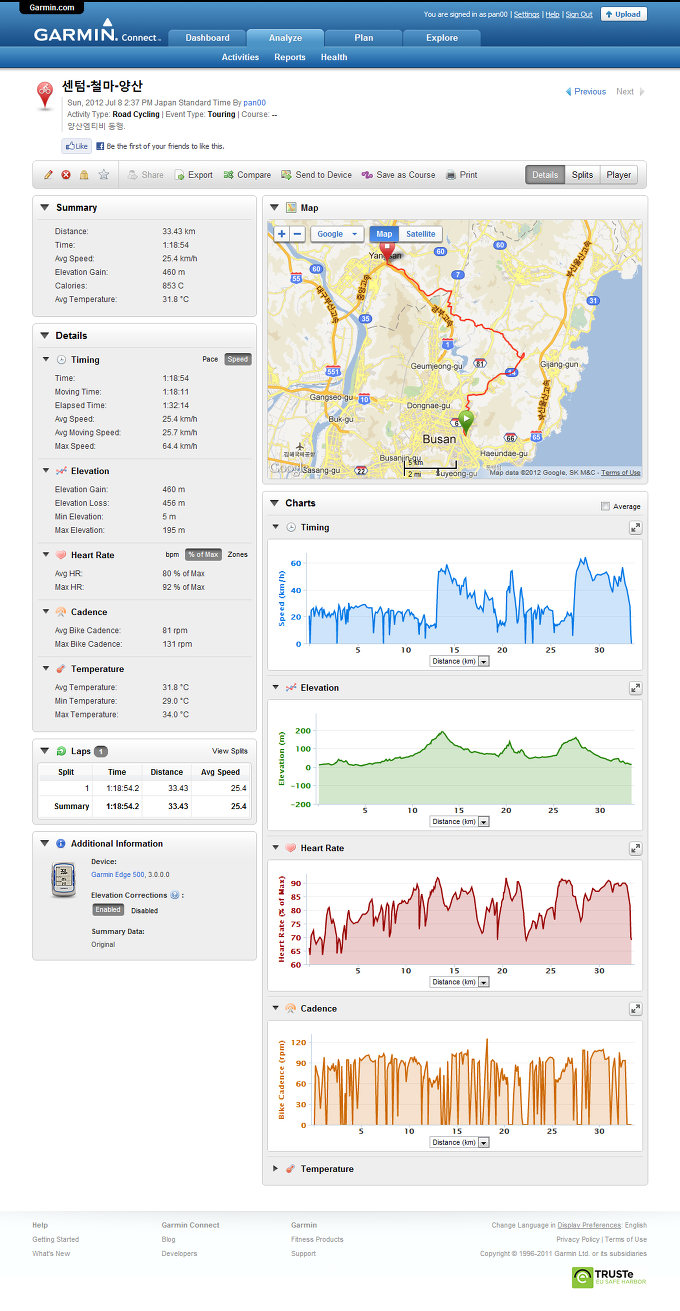The width and height of the screenshot is (680, 1311).
Task: Export the activity
Action: pos(193,175)
